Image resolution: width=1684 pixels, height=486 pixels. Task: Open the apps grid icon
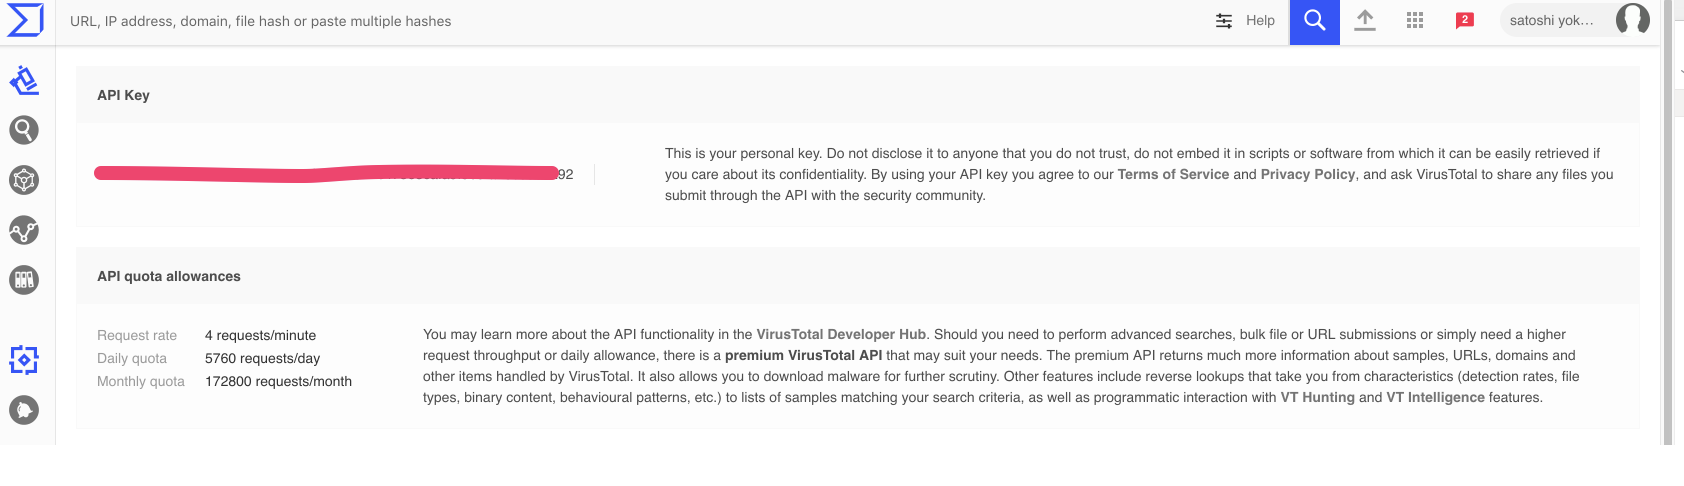point(1415,20)
